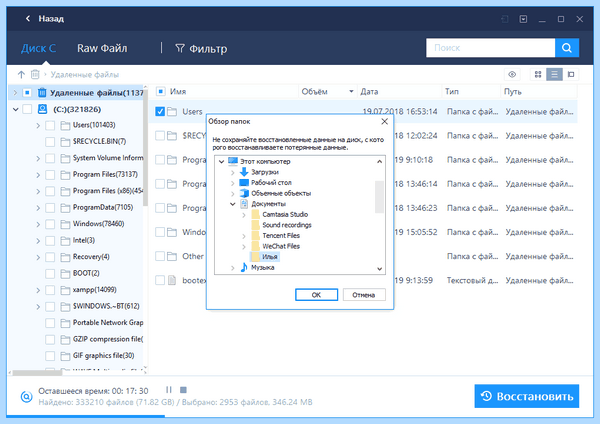
Task: Go up one folder level arrow
Action: click(21, 74)
